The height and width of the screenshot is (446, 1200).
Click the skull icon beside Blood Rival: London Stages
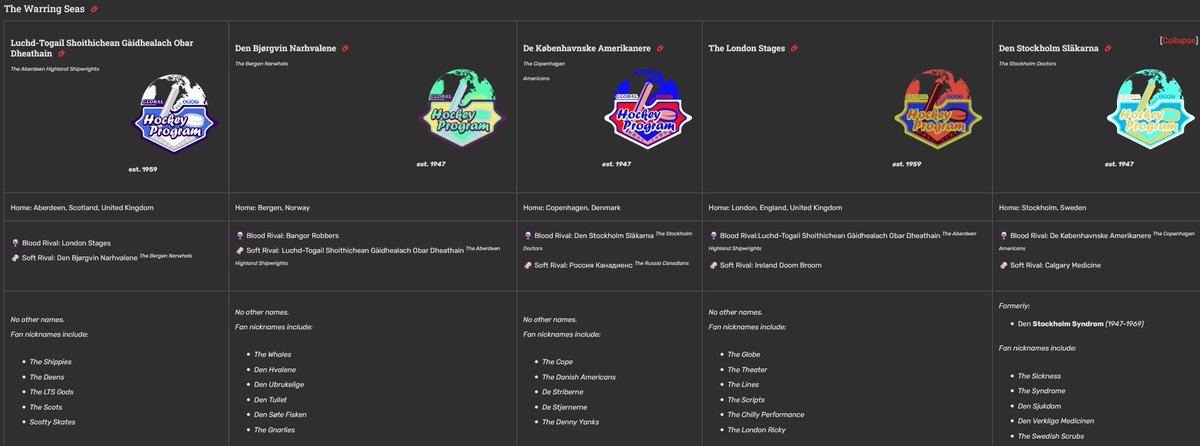pyautogui.click(x=14, y=243)
